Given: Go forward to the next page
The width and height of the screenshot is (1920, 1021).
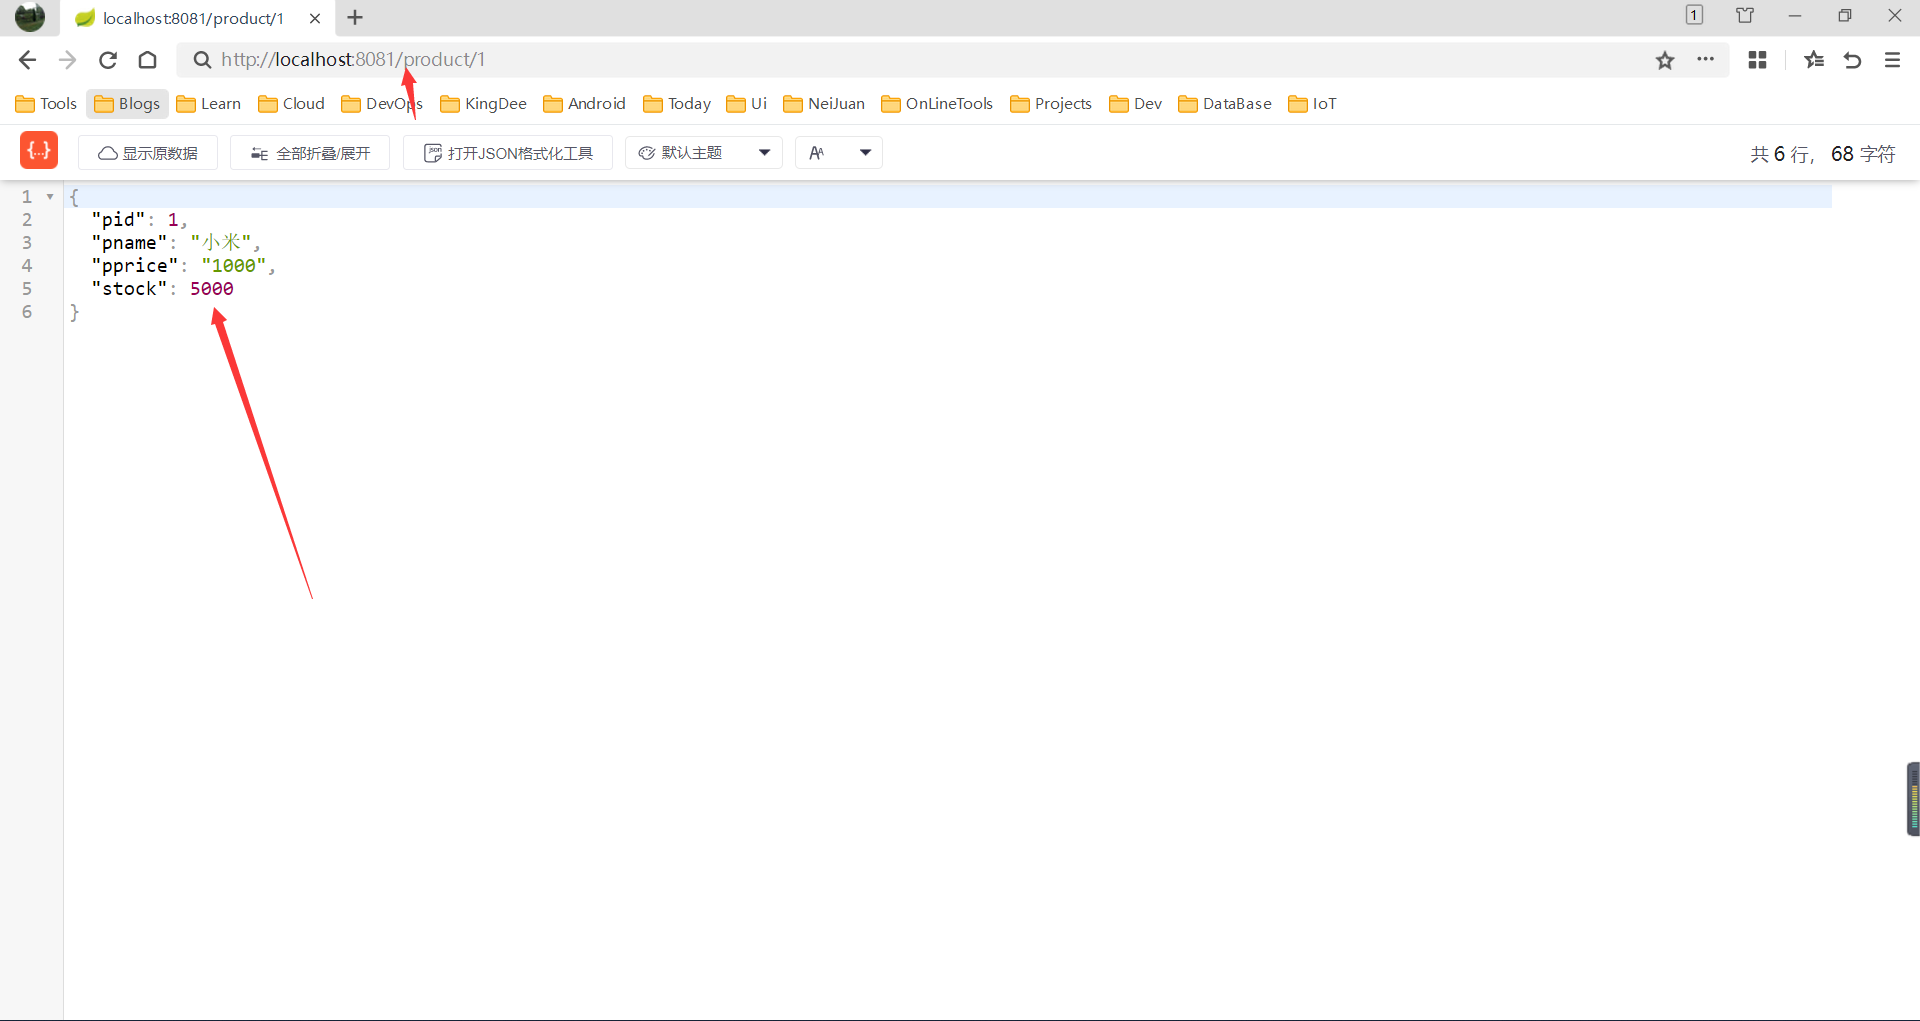Looking at the screenshot, I should [67, 60].
